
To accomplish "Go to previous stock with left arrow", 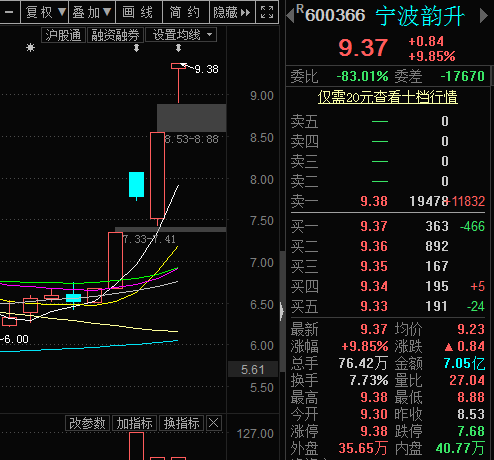I will 290,15.
